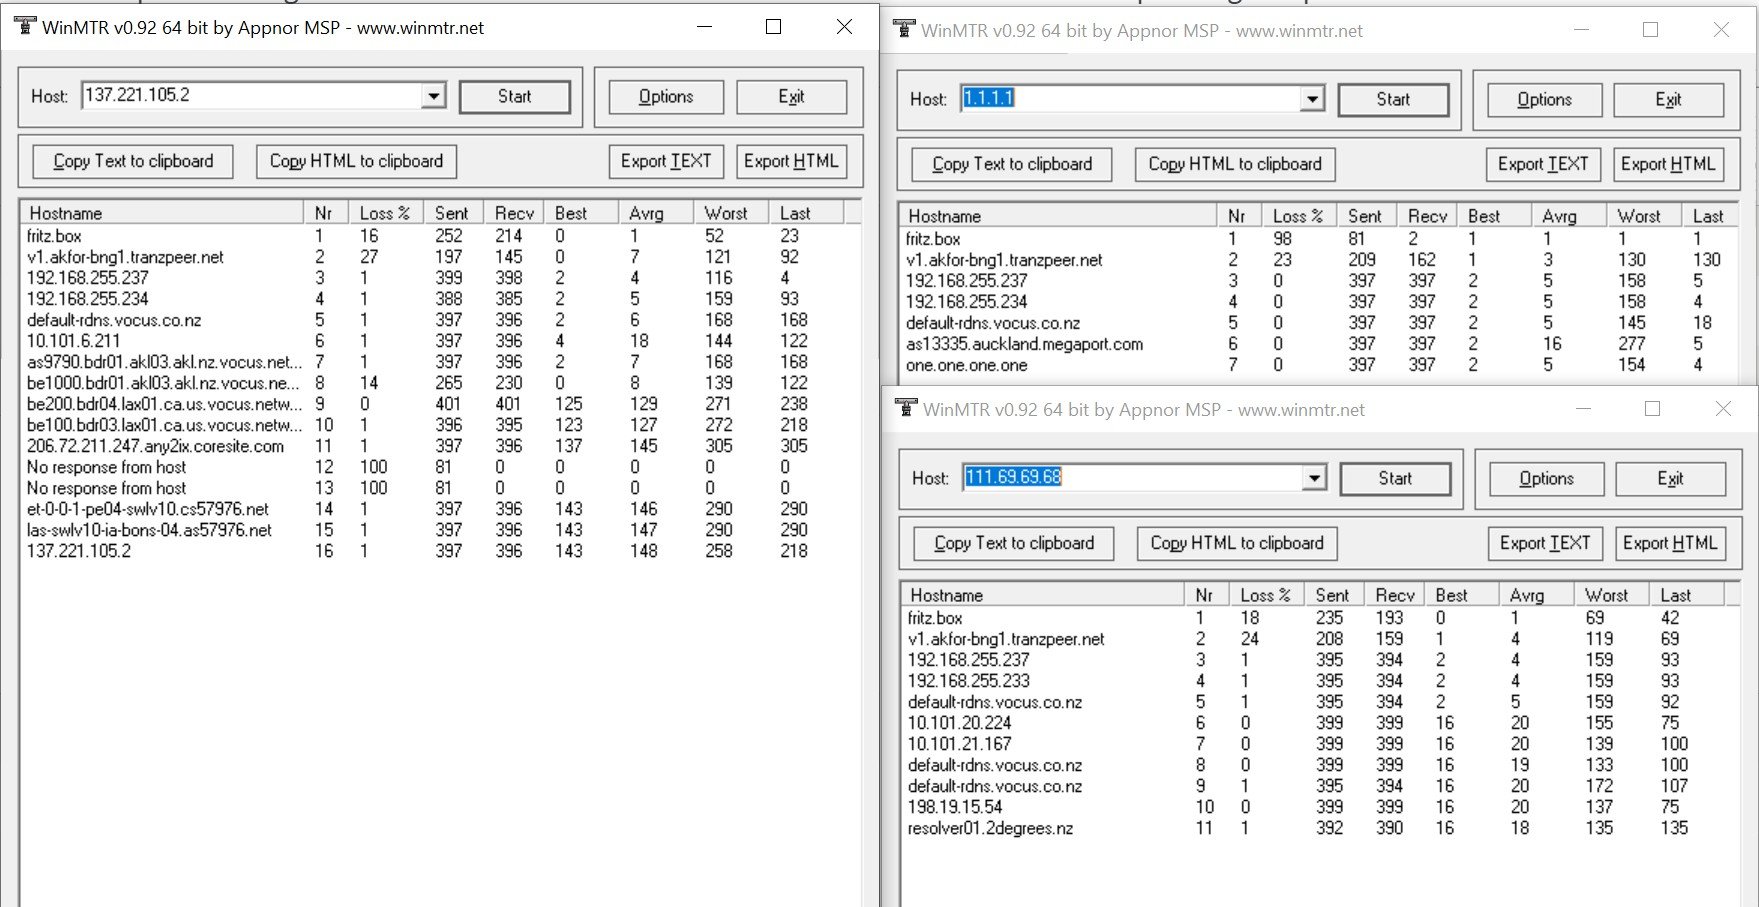Copy HTML to clipboard in 1.1.1.1 window
This screenshot has width=1759, height=907.
click(1235, 165)
